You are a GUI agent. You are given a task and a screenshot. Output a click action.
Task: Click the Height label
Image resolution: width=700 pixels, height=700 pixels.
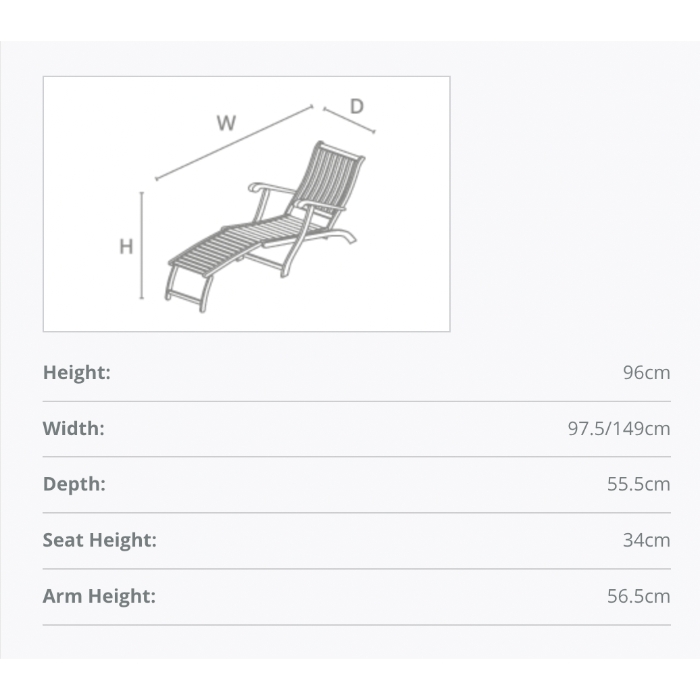click(77, 372)
